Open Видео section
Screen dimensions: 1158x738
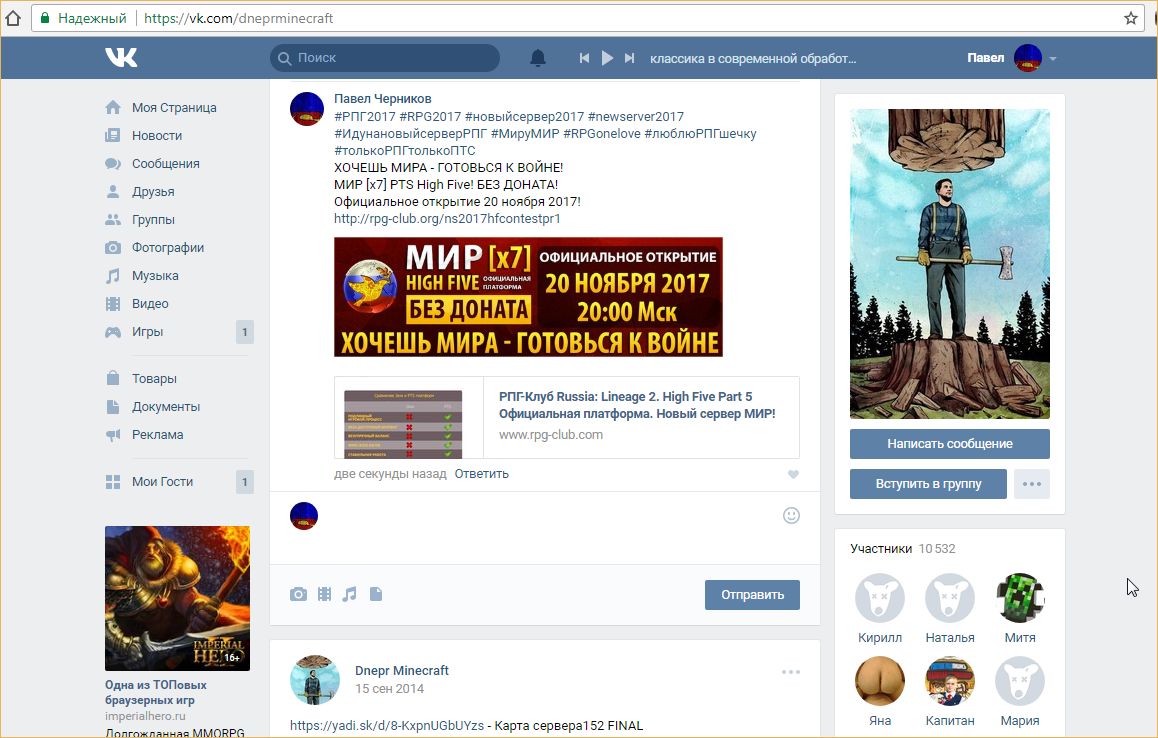point(150,304)
